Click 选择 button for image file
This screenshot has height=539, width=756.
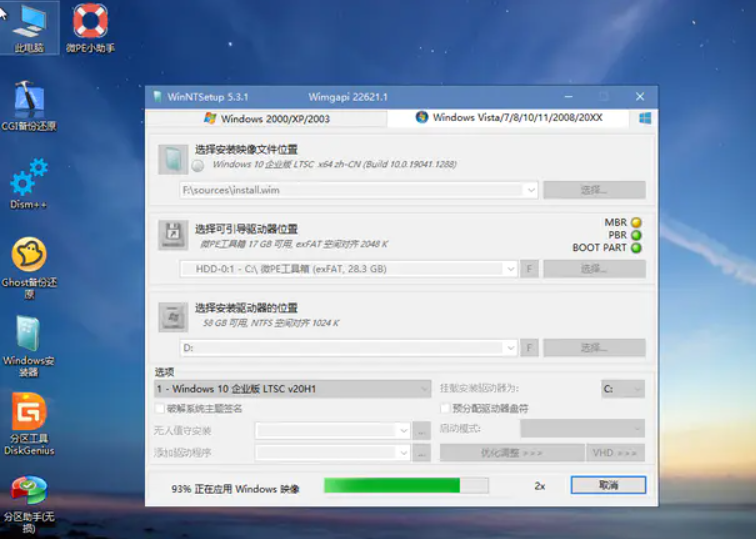click(594, 190)
